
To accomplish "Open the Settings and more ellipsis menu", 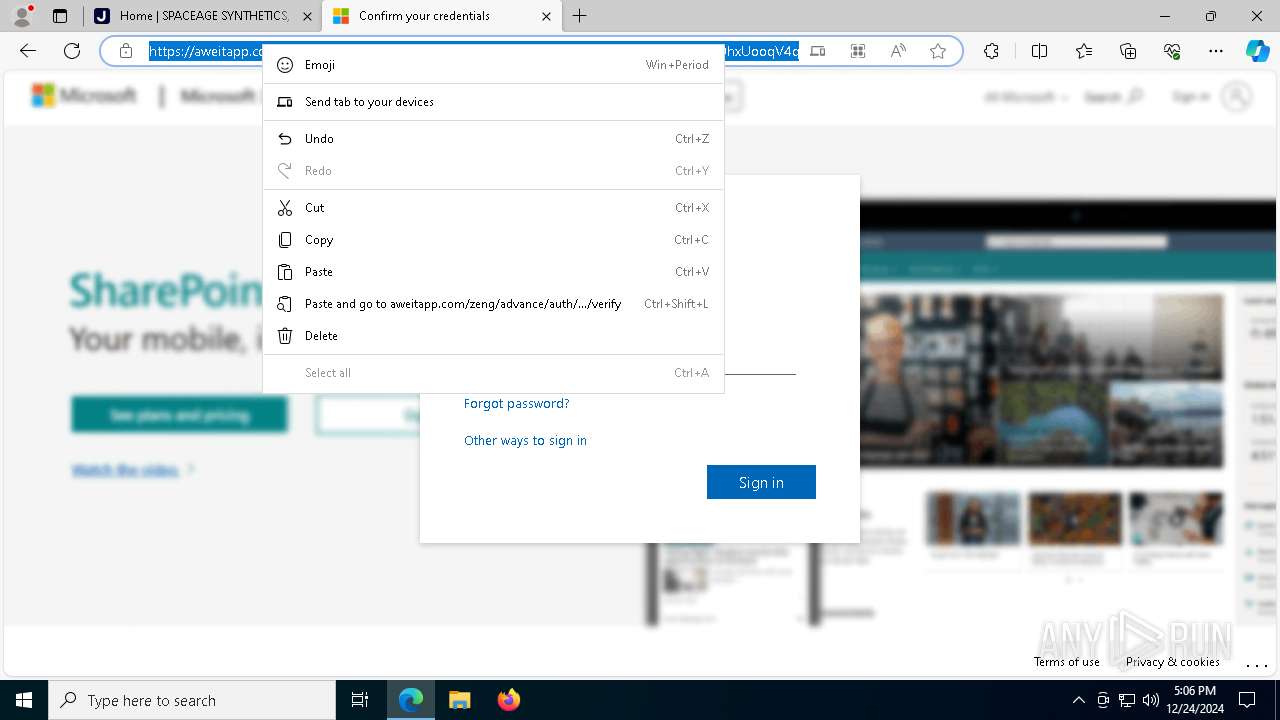I will [1216, 51].
